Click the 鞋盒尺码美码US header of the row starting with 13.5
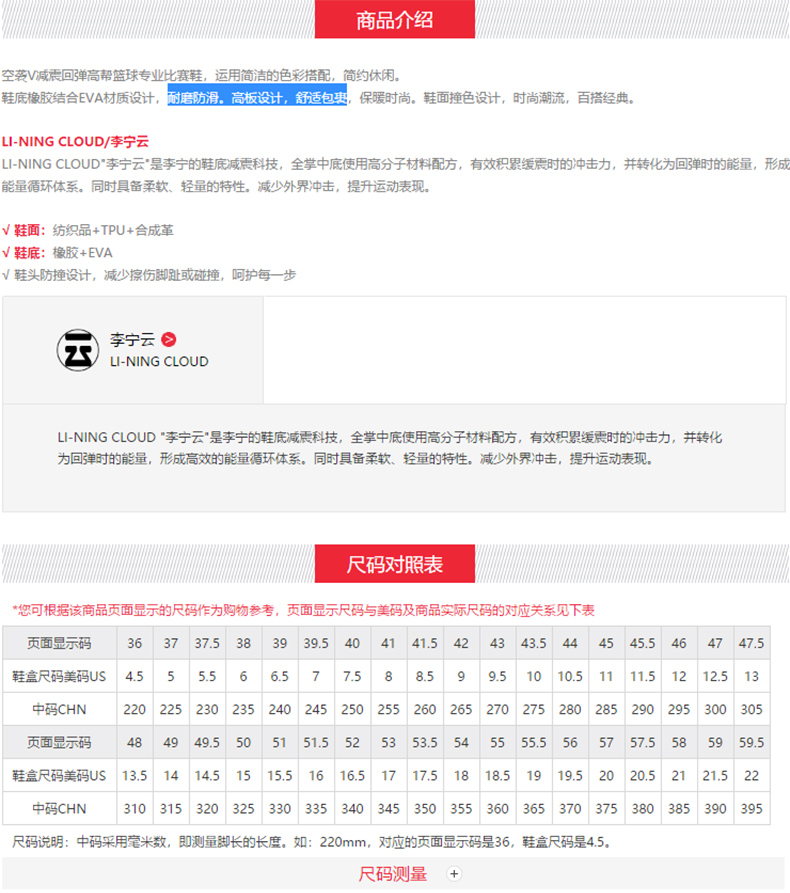 pyautogui.click(x=59, y=775)
